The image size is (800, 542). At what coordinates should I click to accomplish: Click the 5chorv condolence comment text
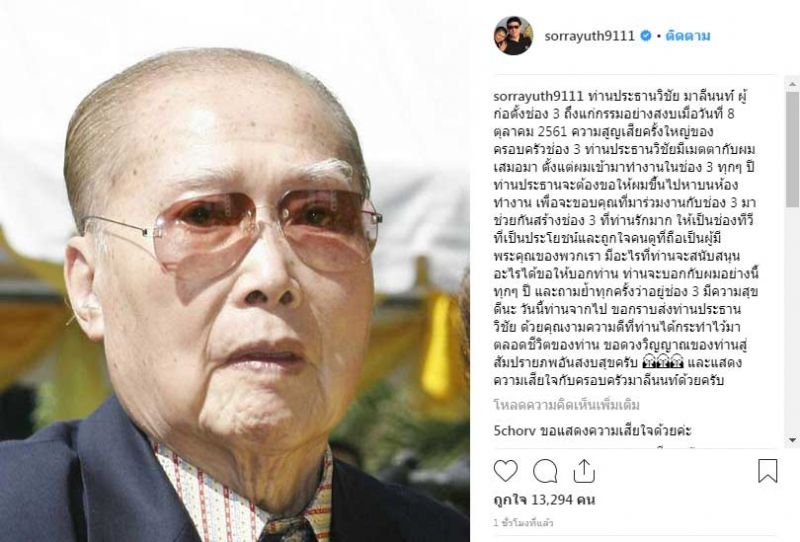[615, 431]
